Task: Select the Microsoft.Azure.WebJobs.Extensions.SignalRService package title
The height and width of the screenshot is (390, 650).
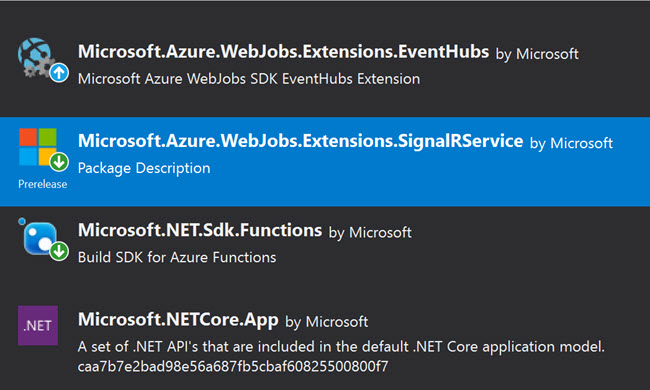Action: point(301,141)
